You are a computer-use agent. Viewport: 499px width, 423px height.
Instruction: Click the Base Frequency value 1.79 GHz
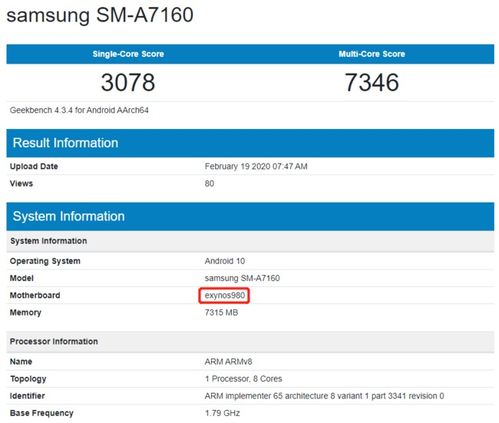[x=222, y=413]
